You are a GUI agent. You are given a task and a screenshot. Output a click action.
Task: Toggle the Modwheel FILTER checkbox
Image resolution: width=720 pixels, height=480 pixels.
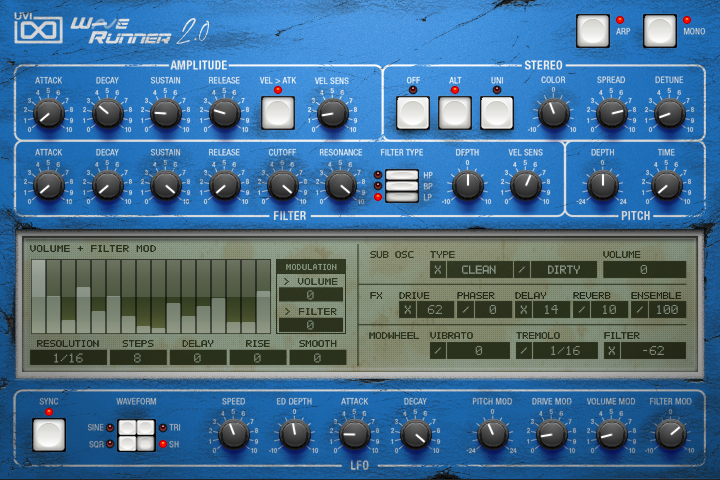pyautogui.click(x=612, y=350)
